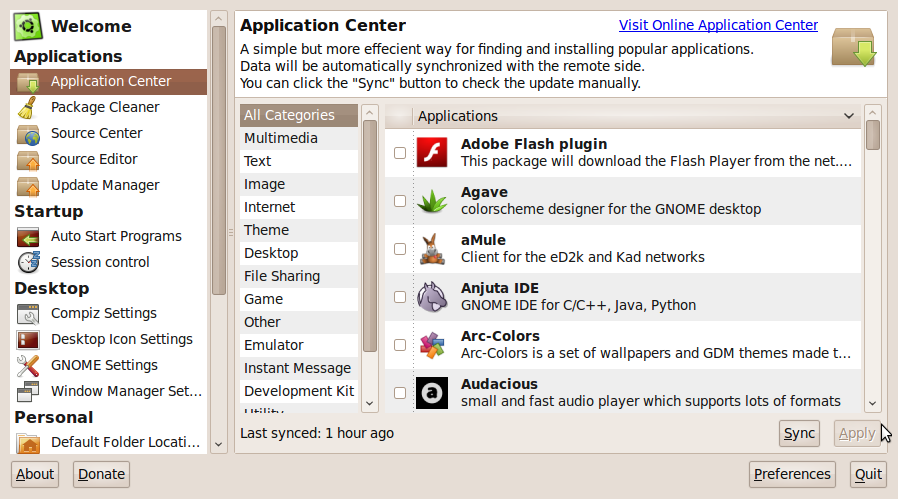Click the sidebar scroll-down arrow

[219, 443]
